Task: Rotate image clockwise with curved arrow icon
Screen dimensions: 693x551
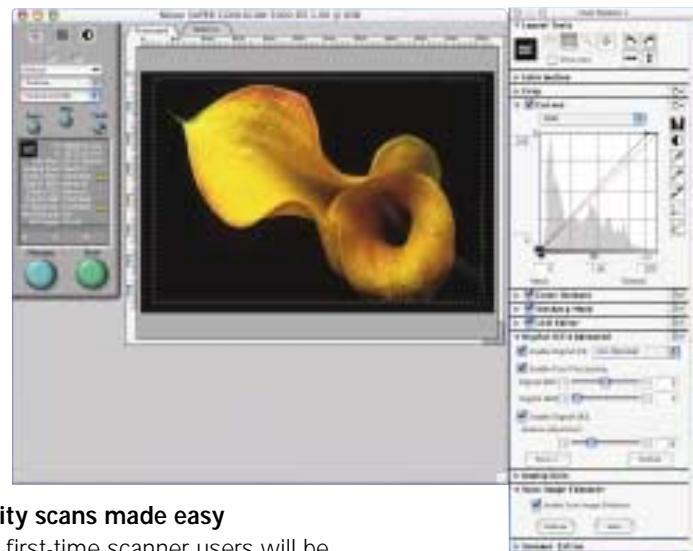Action: (x=649, y=42)
